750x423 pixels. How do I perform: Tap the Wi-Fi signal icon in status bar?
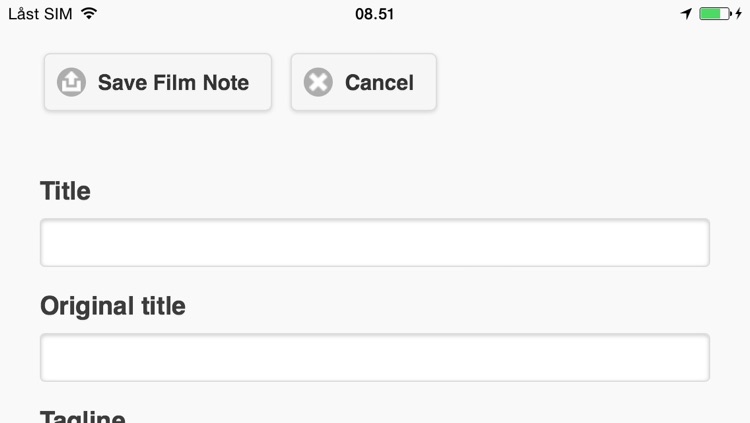tap(89, 13)
